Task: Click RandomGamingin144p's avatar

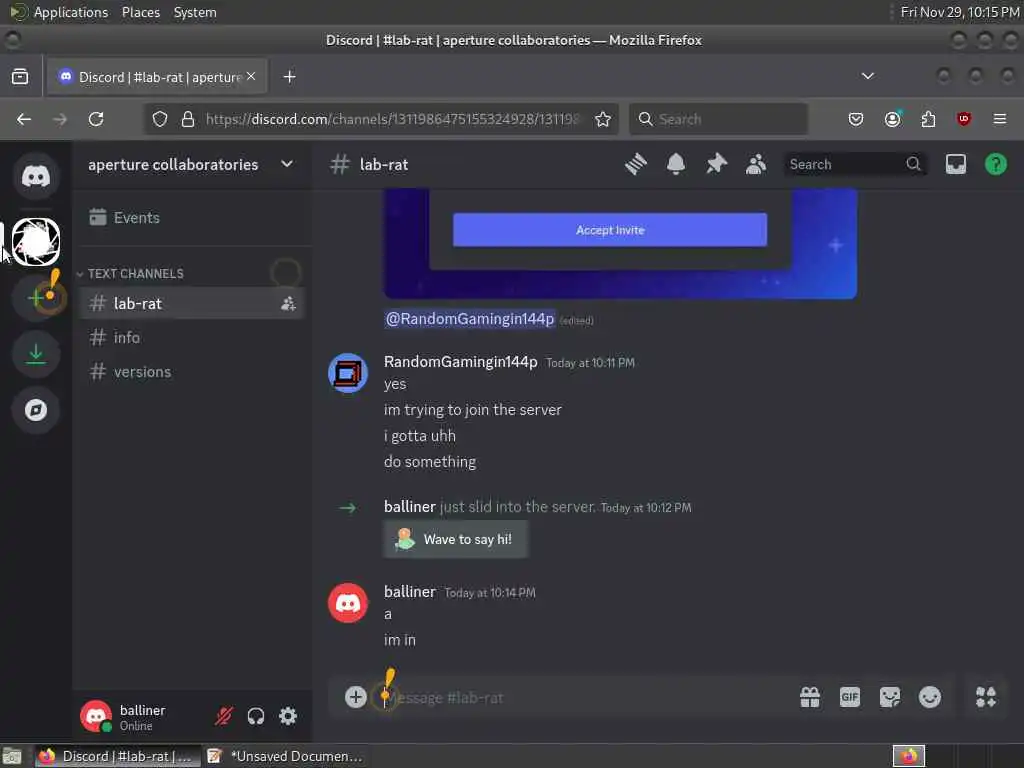Action: [347, 374]
